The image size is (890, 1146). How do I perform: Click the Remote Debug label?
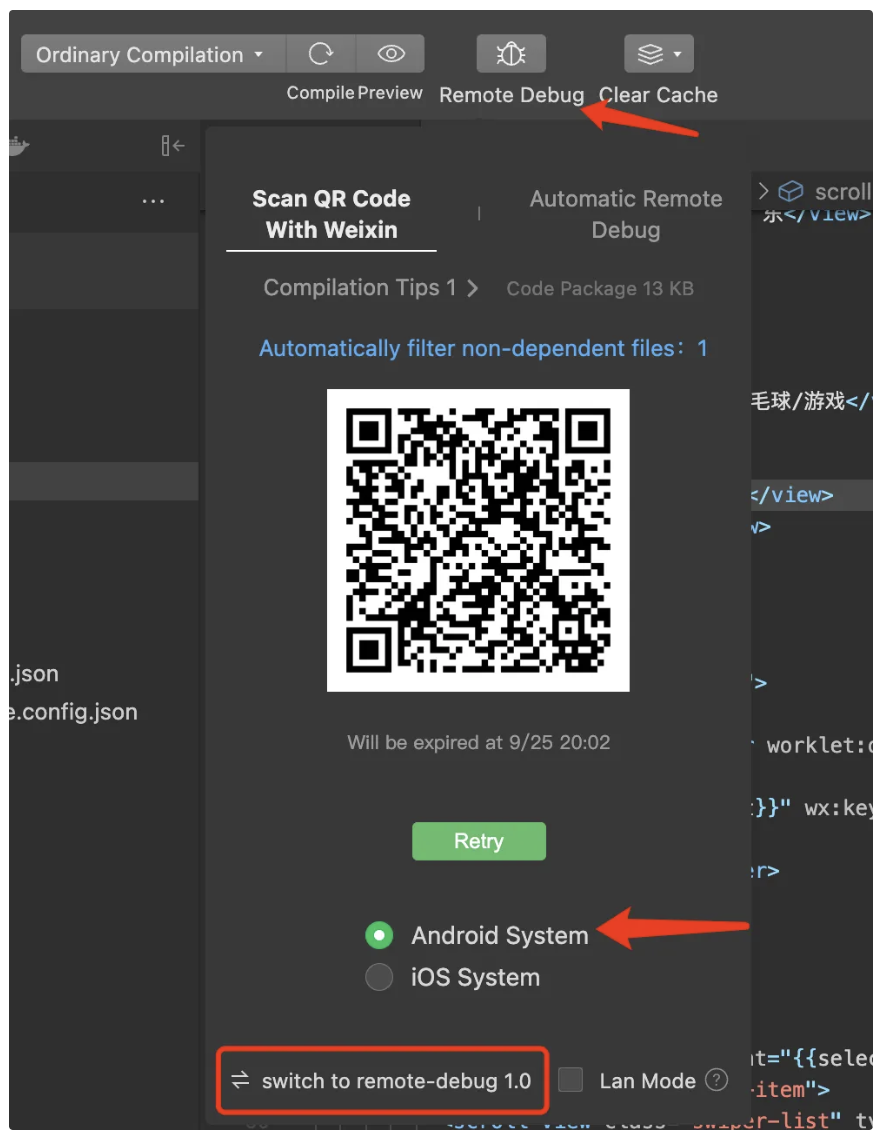pyautogui.click(x=511, y=95)
